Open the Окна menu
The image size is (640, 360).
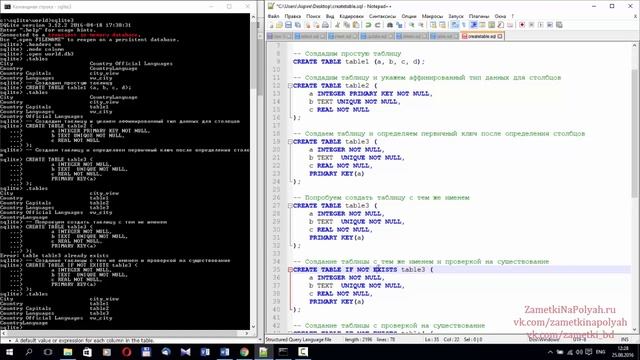coord(500,16)
